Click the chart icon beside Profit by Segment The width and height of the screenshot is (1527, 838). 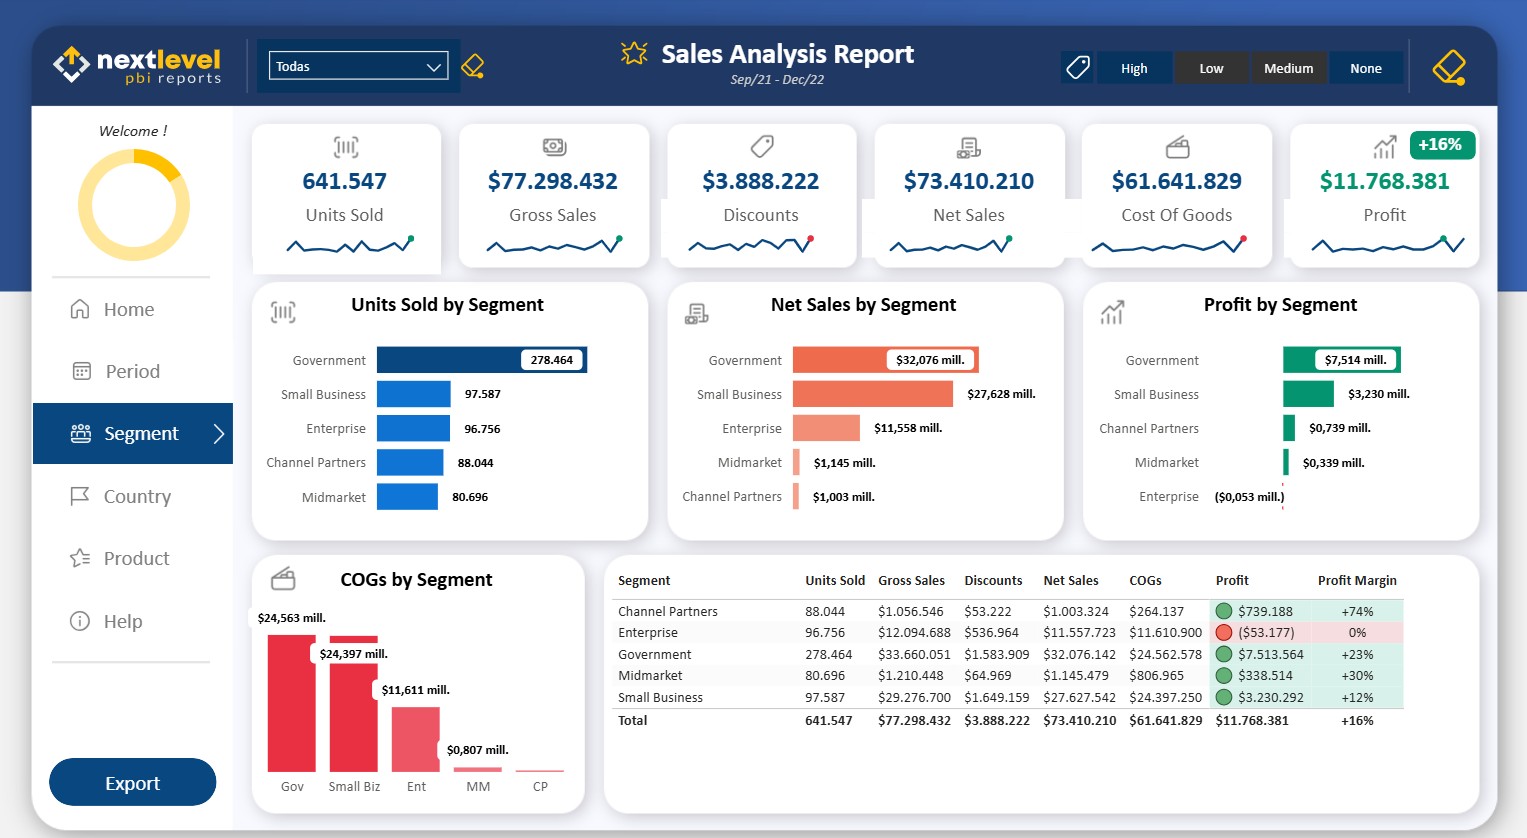pos(1112,313)
